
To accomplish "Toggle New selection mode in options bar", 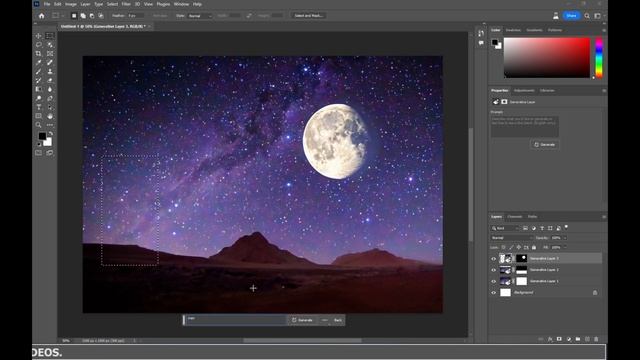I will (x=74, y=16).
